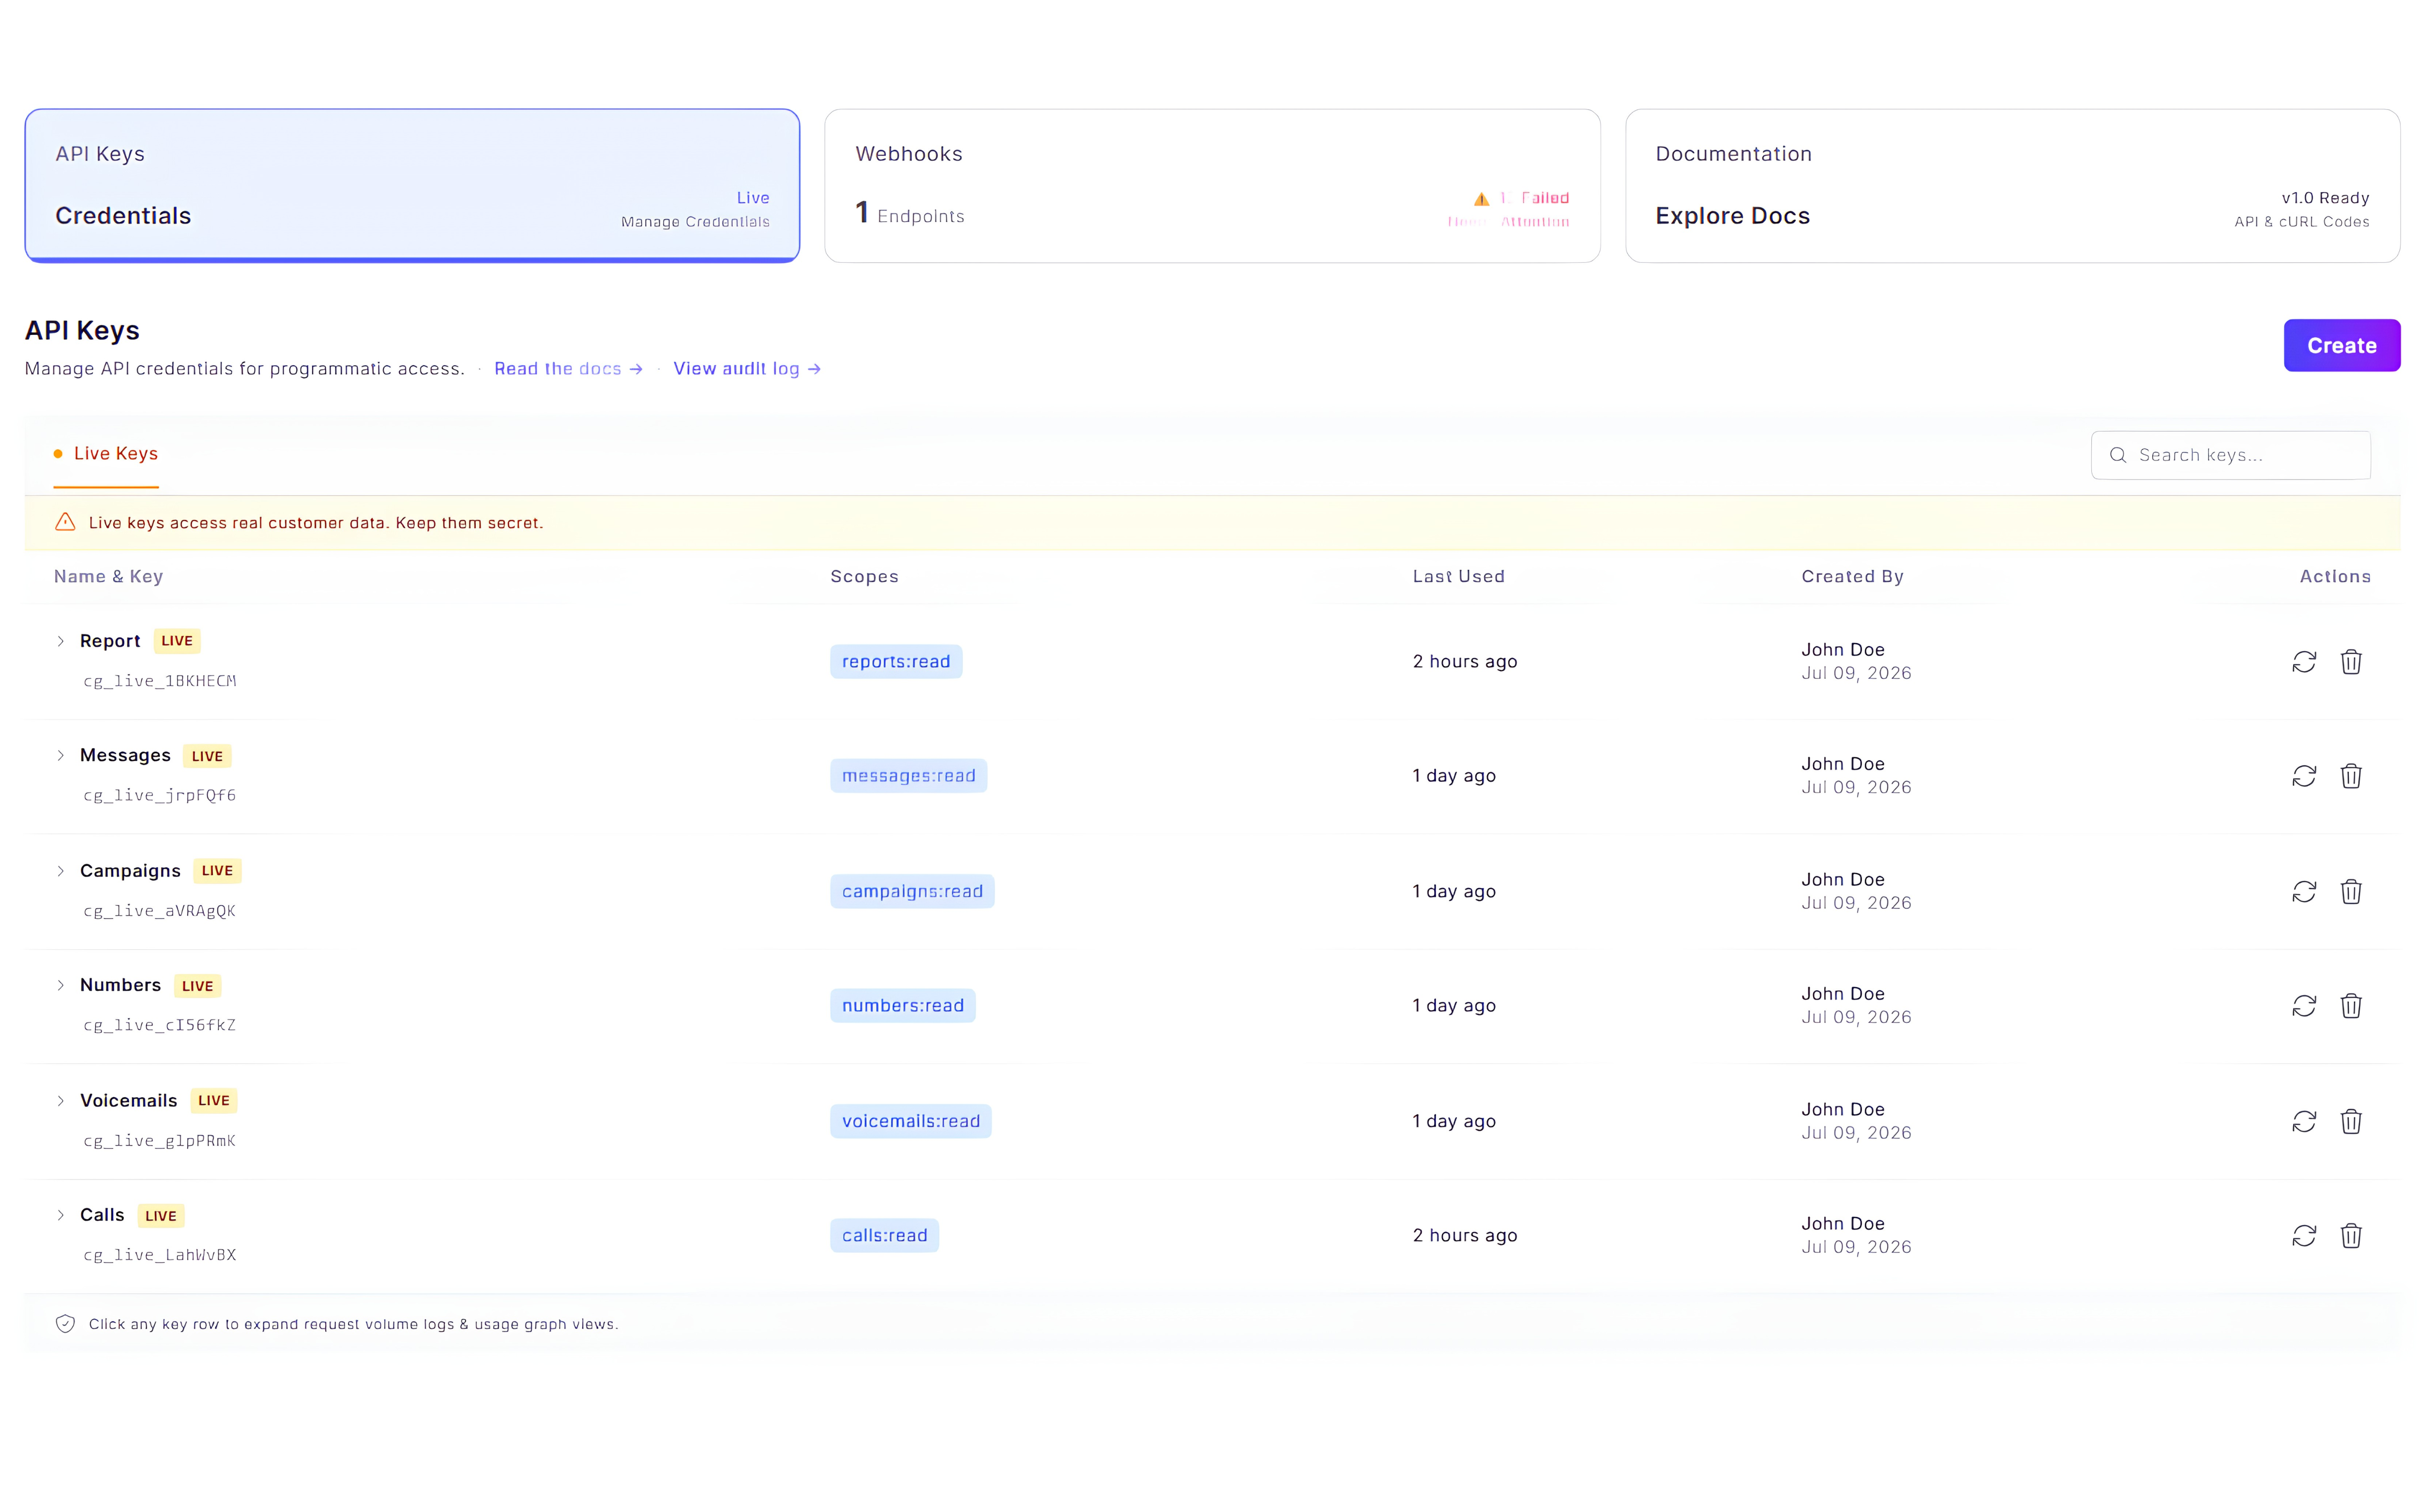Delete the Campaigns key
Image resolution: width=2420 pixels, height=1512 pixels.
(x=2351, y=891)
